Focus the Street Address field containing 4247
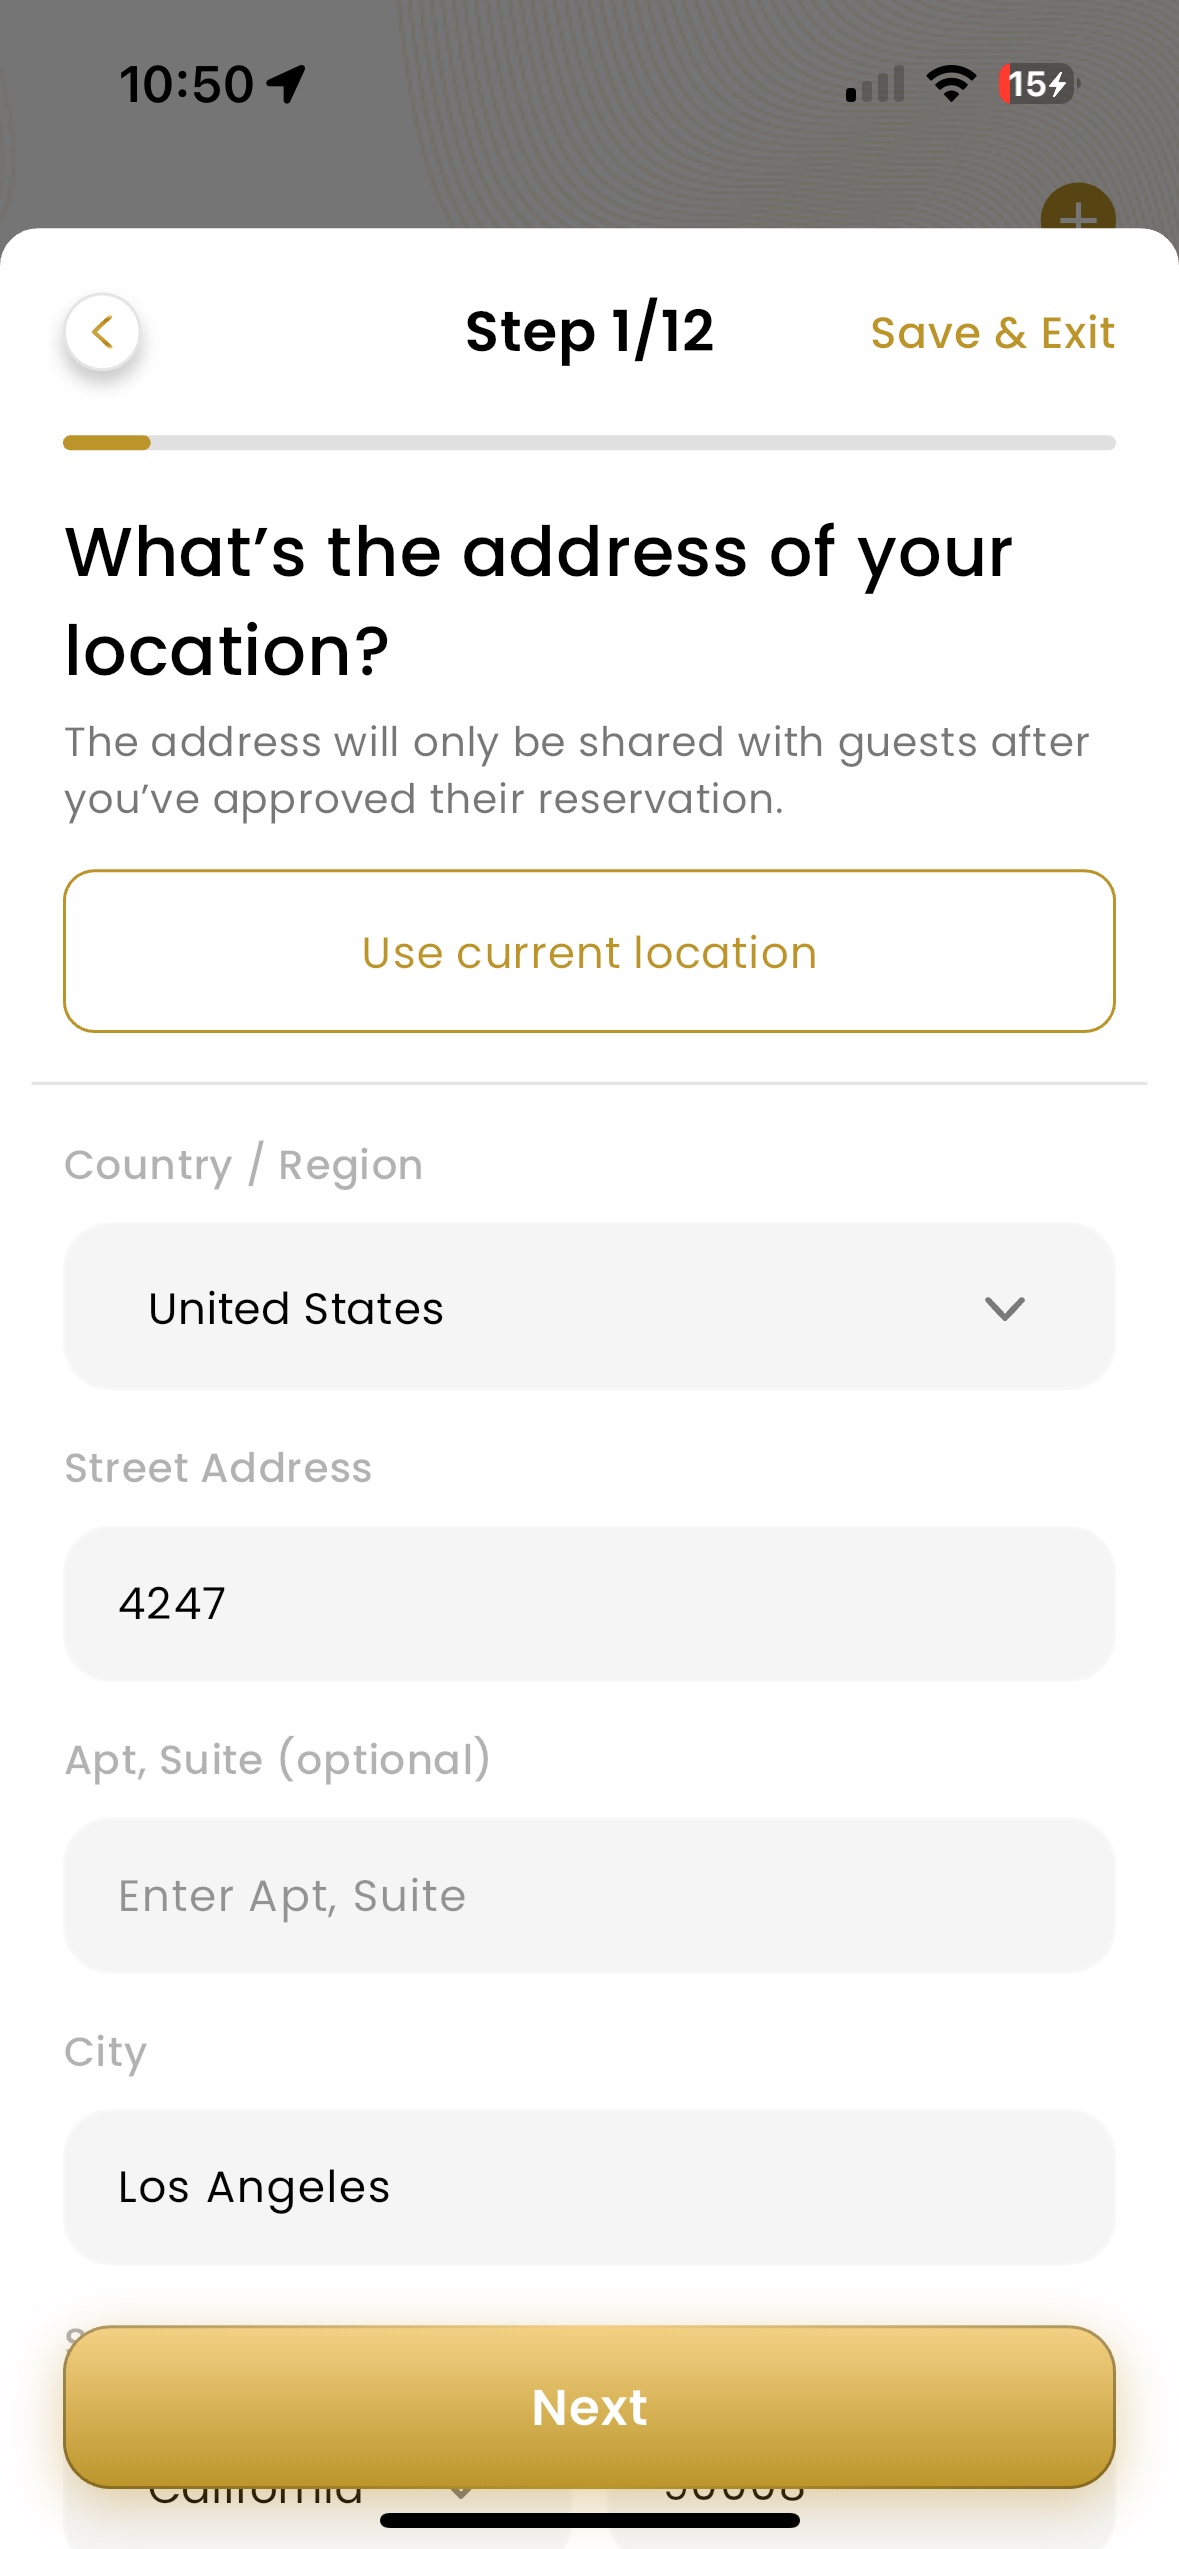 click(x=588, y=1603)
